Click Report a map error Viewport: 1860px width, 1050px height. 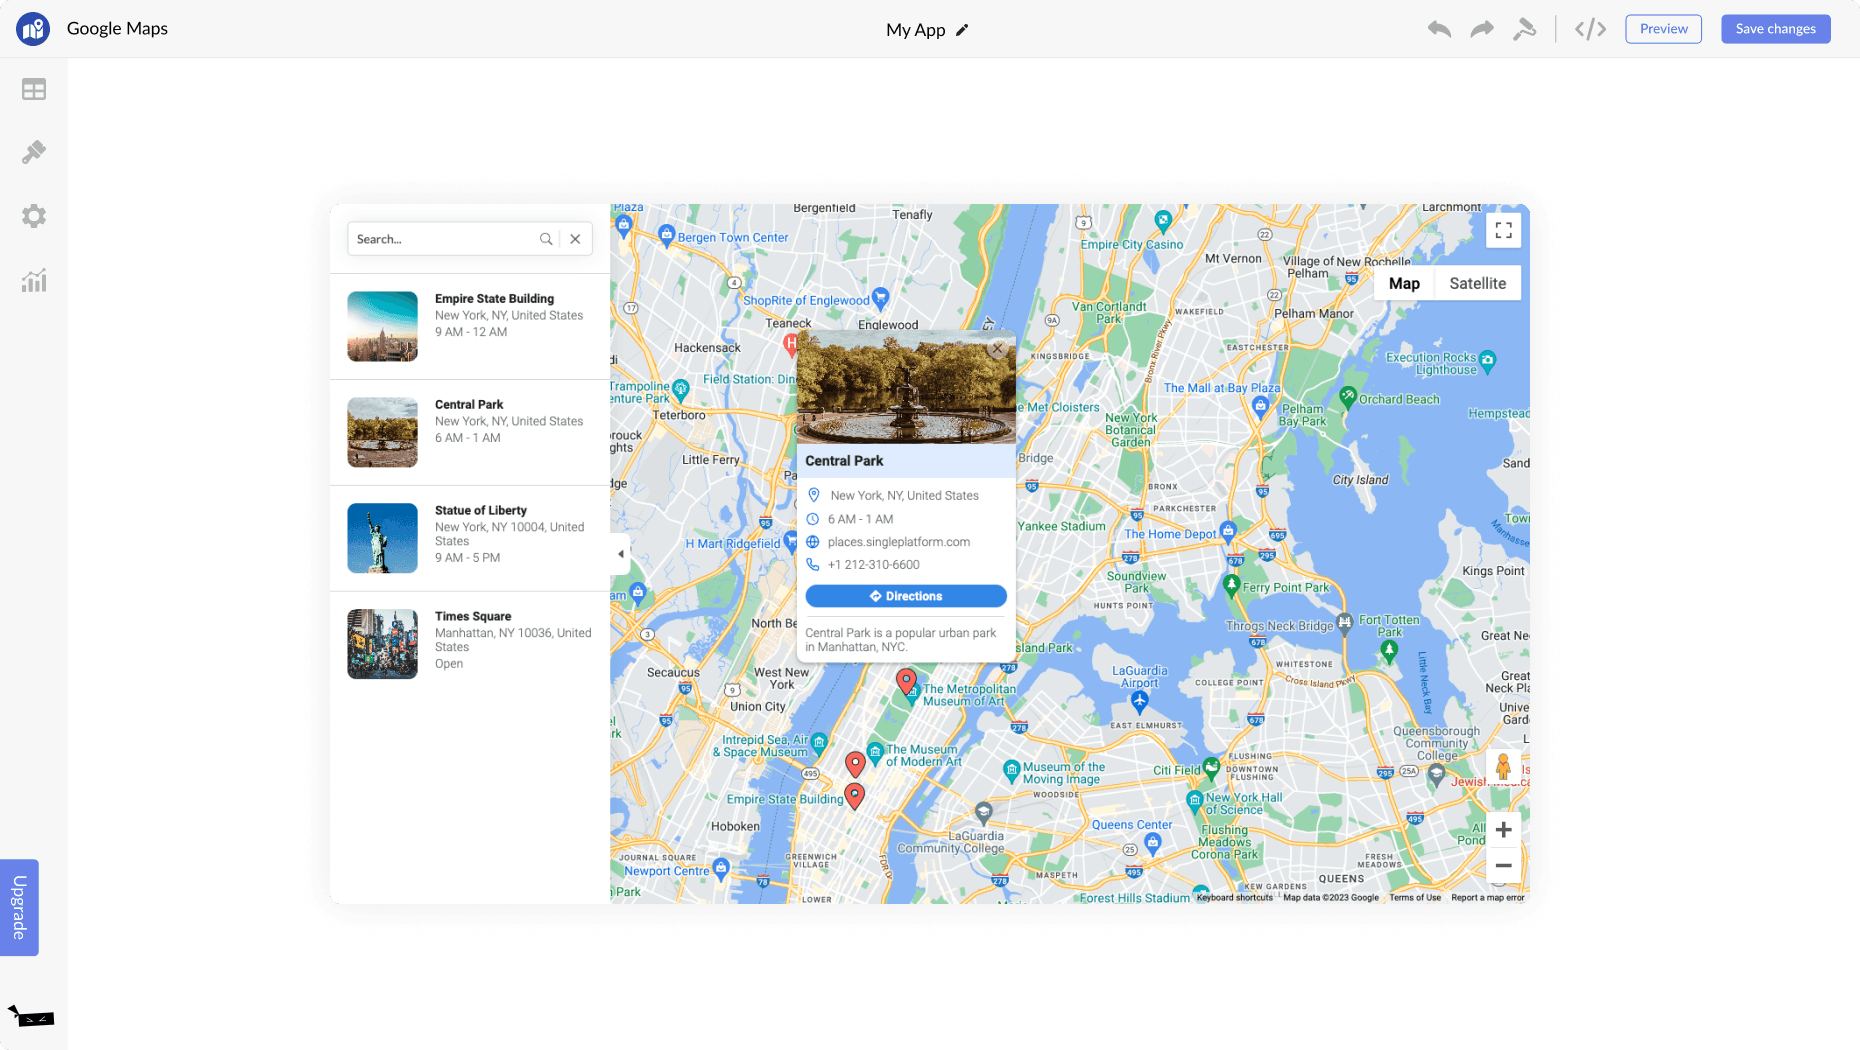tap(1488, 898)
